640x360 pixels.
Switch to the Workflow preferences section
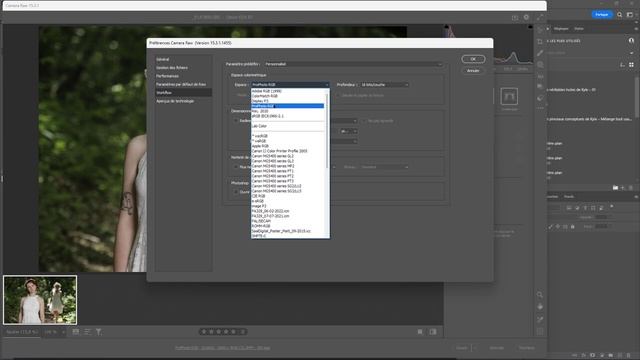click(183, 93)
